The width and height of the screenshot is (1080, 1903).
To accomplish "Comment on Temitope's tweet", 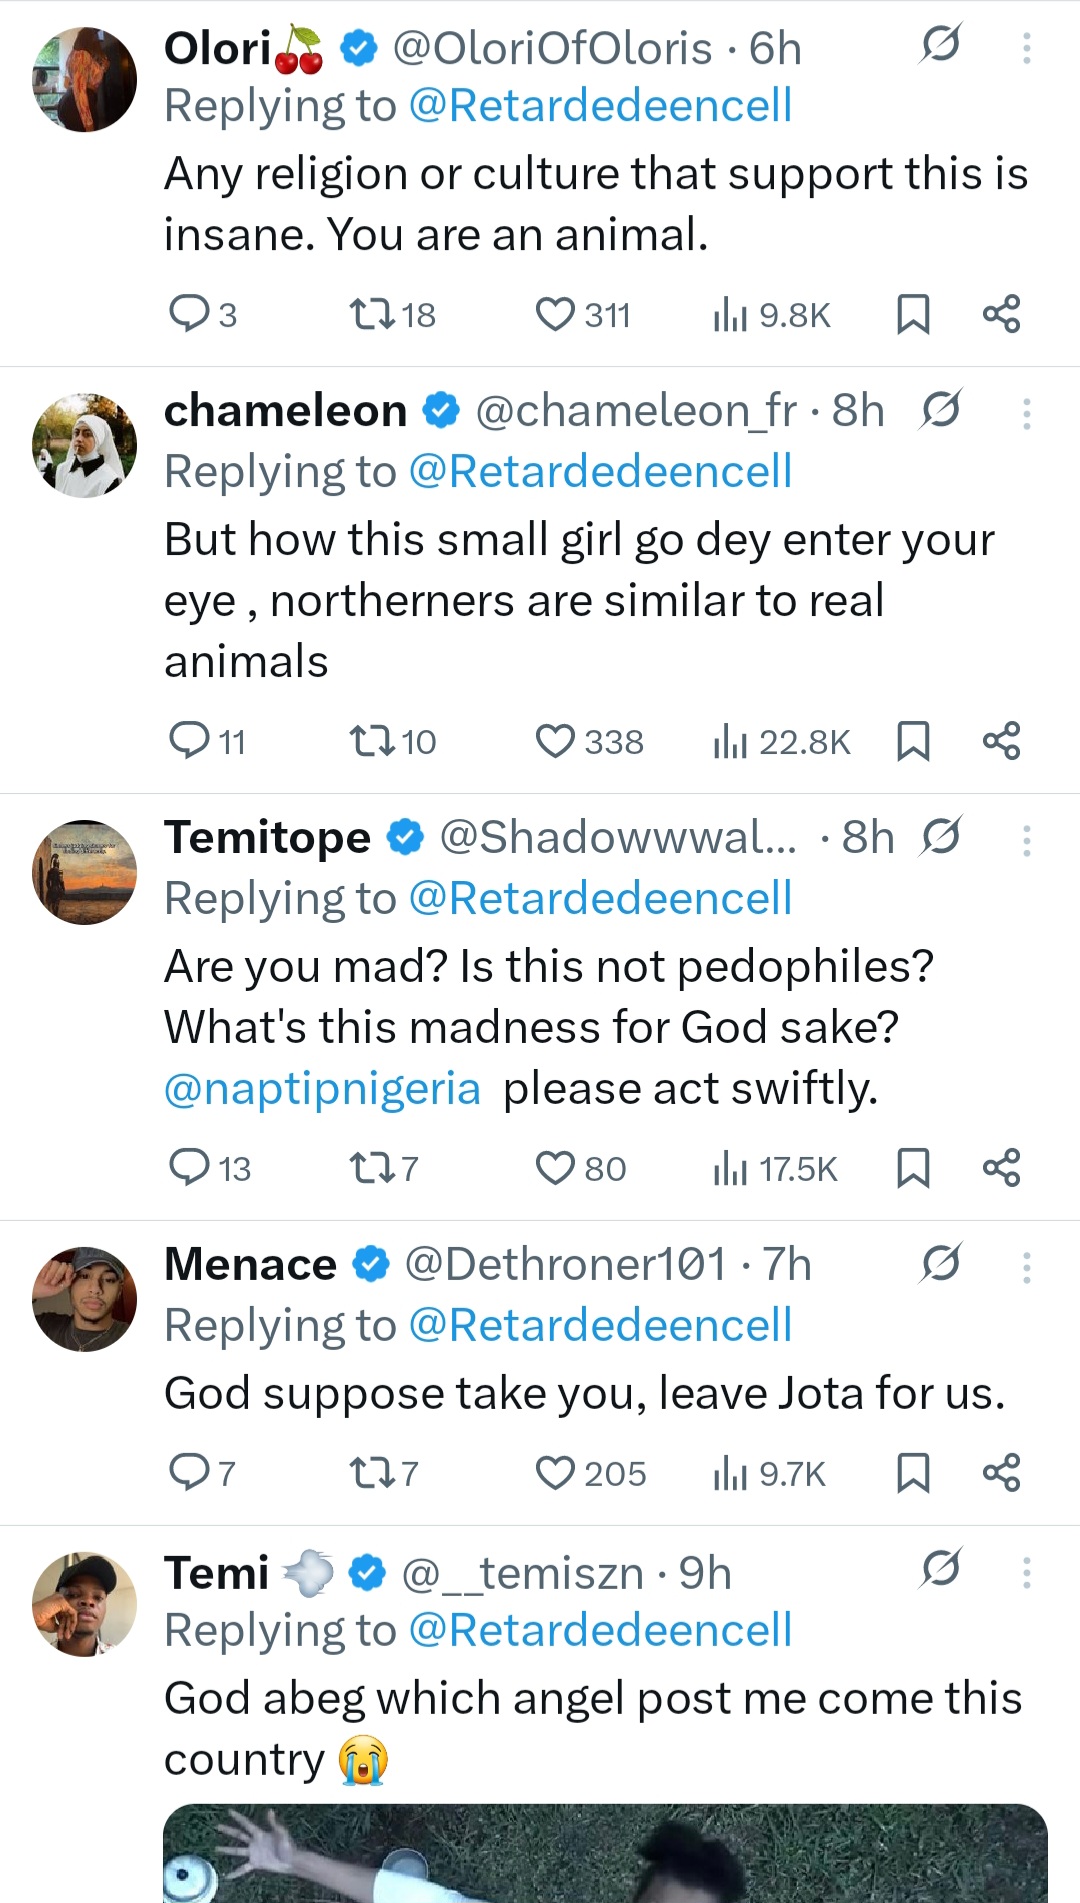I will (x=189, y=1168).
